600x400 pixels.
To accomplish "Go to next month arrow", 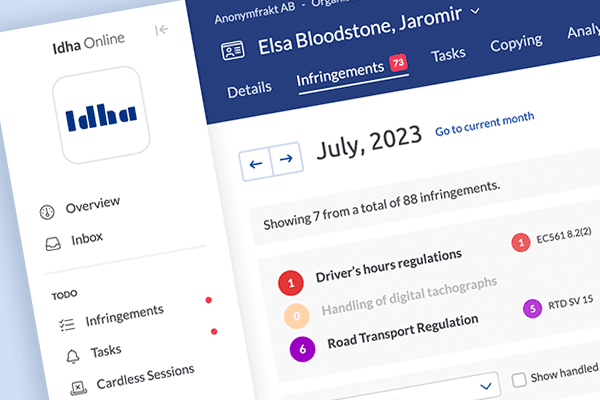I will (x=286, y=159).
